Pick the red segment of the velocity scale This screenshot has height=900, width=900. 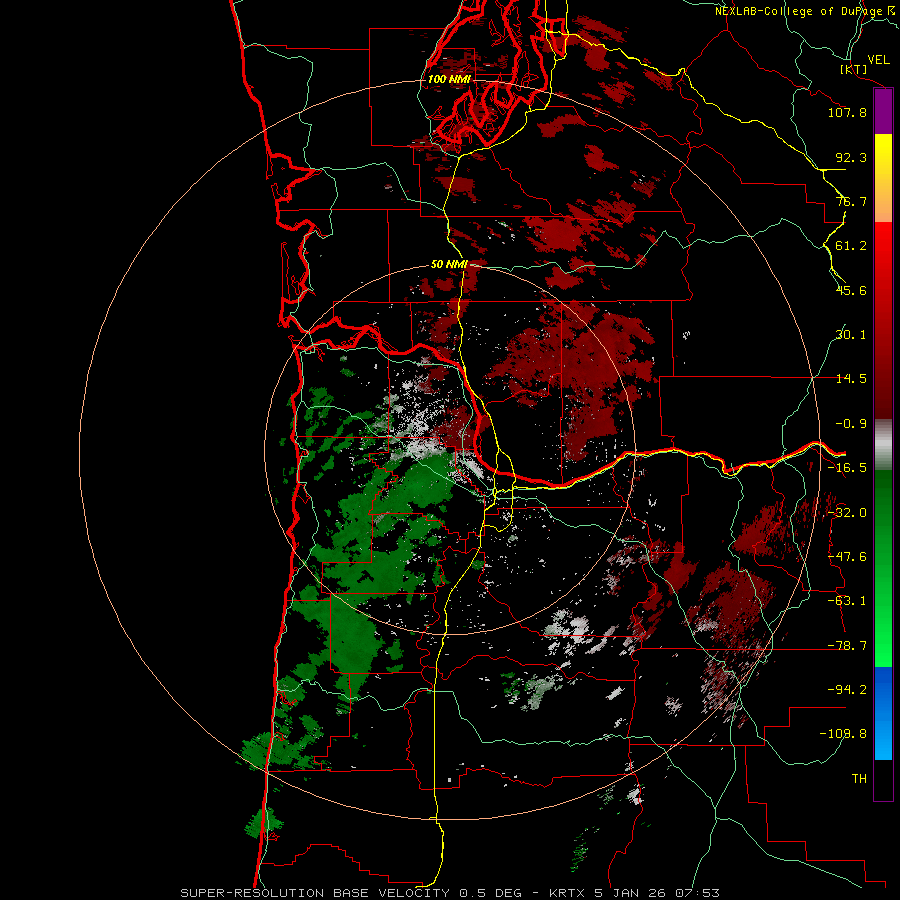coord(883,320)
